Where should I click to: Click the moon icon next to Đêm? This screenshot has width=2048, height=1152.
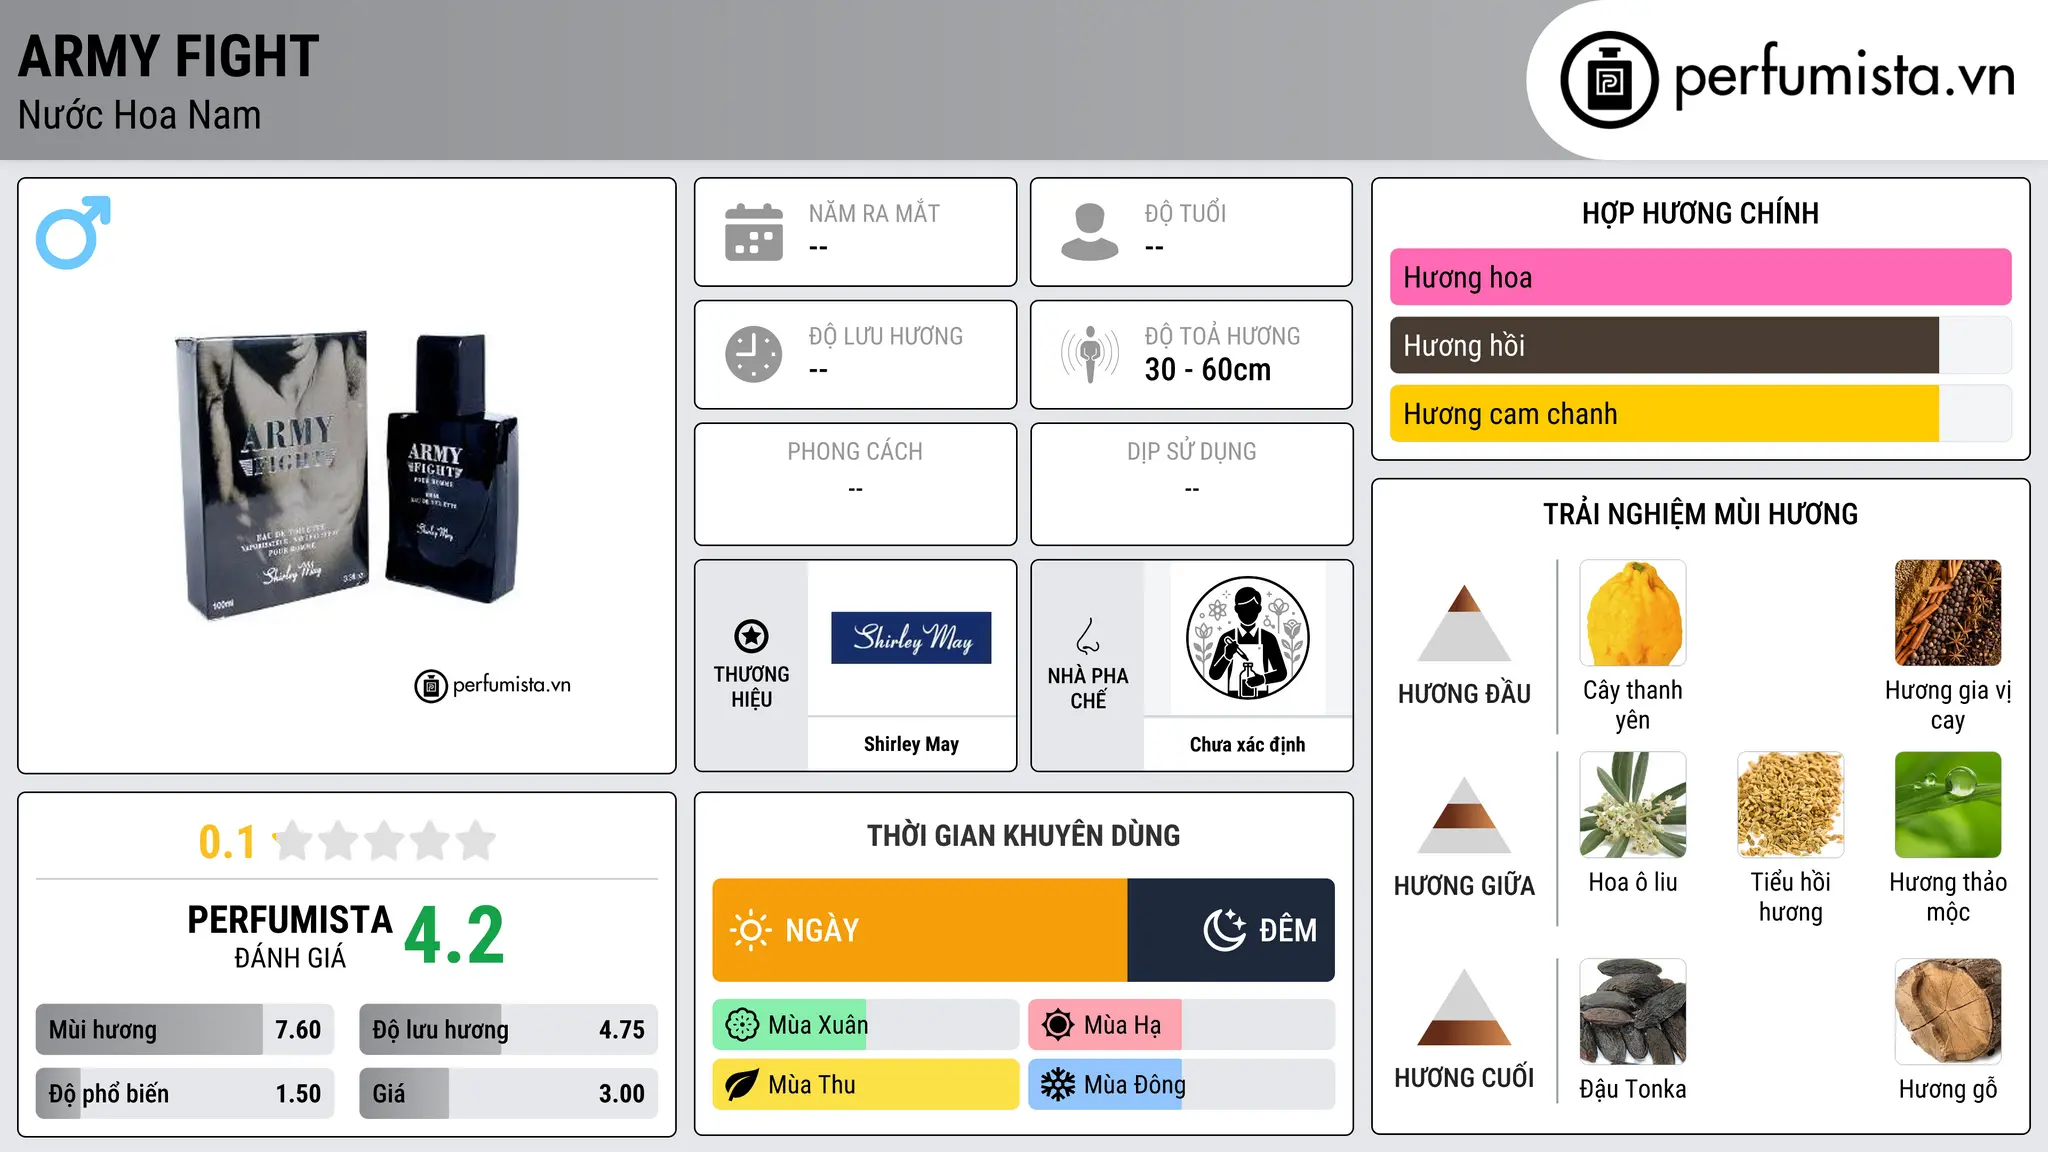(1224, 930)
